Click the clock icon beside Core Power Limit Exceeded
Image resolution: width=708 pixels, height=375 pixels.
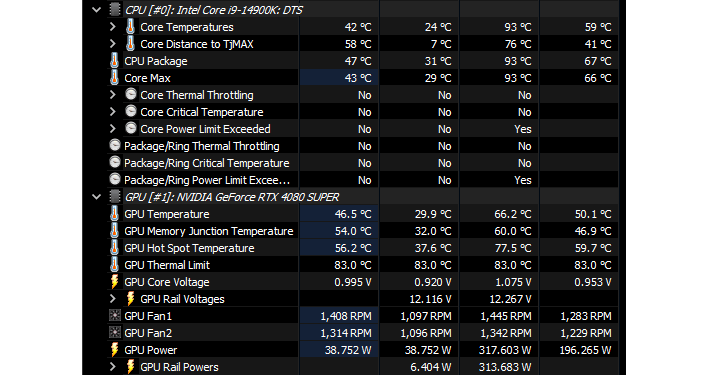coord(131,128)
